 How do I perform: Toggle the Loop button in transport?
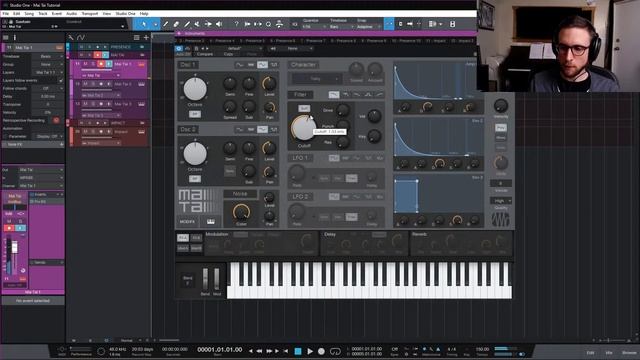[335, 351]
